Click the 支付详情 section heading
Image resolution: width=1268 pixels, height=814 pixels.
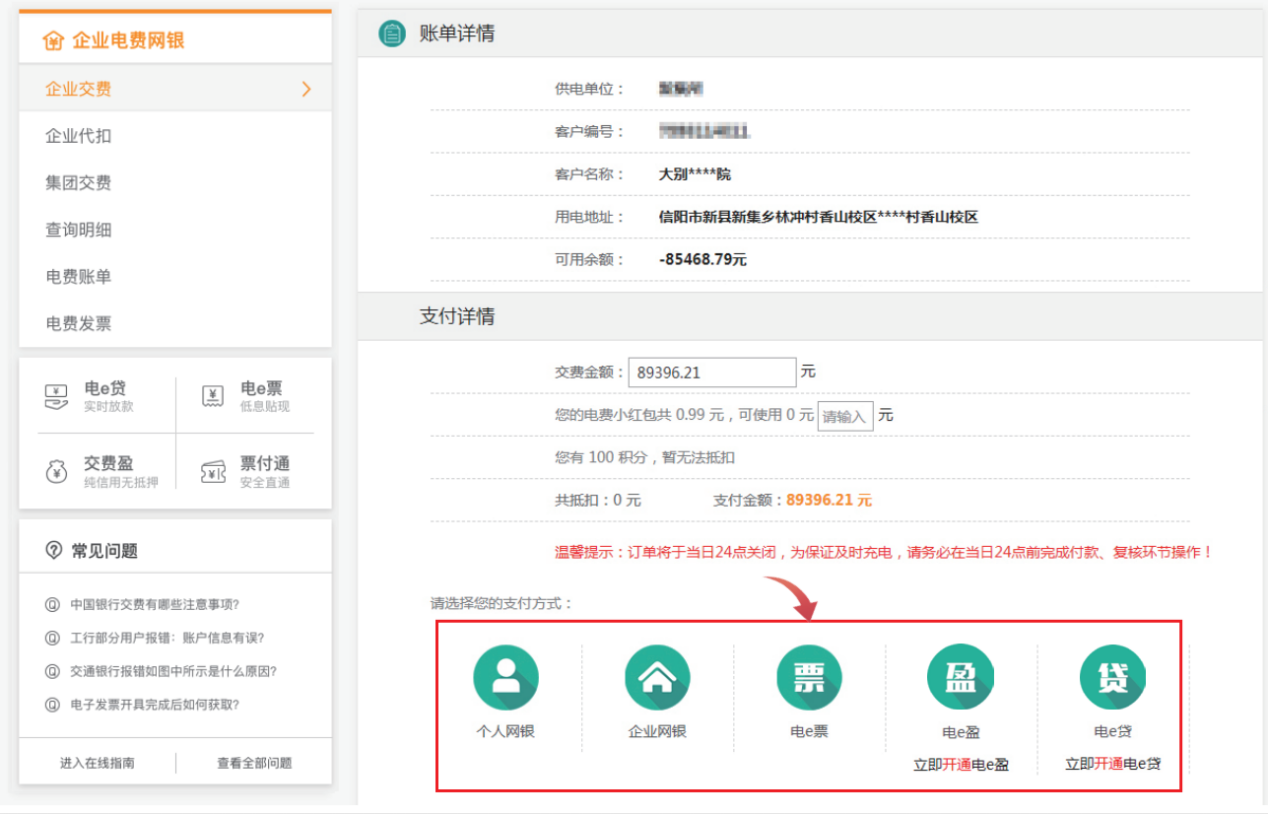click(457, 317)
